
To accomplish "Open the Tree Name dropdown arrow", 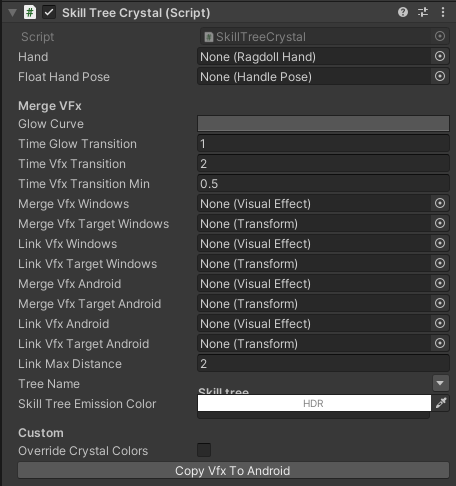I will pos(440,383).
